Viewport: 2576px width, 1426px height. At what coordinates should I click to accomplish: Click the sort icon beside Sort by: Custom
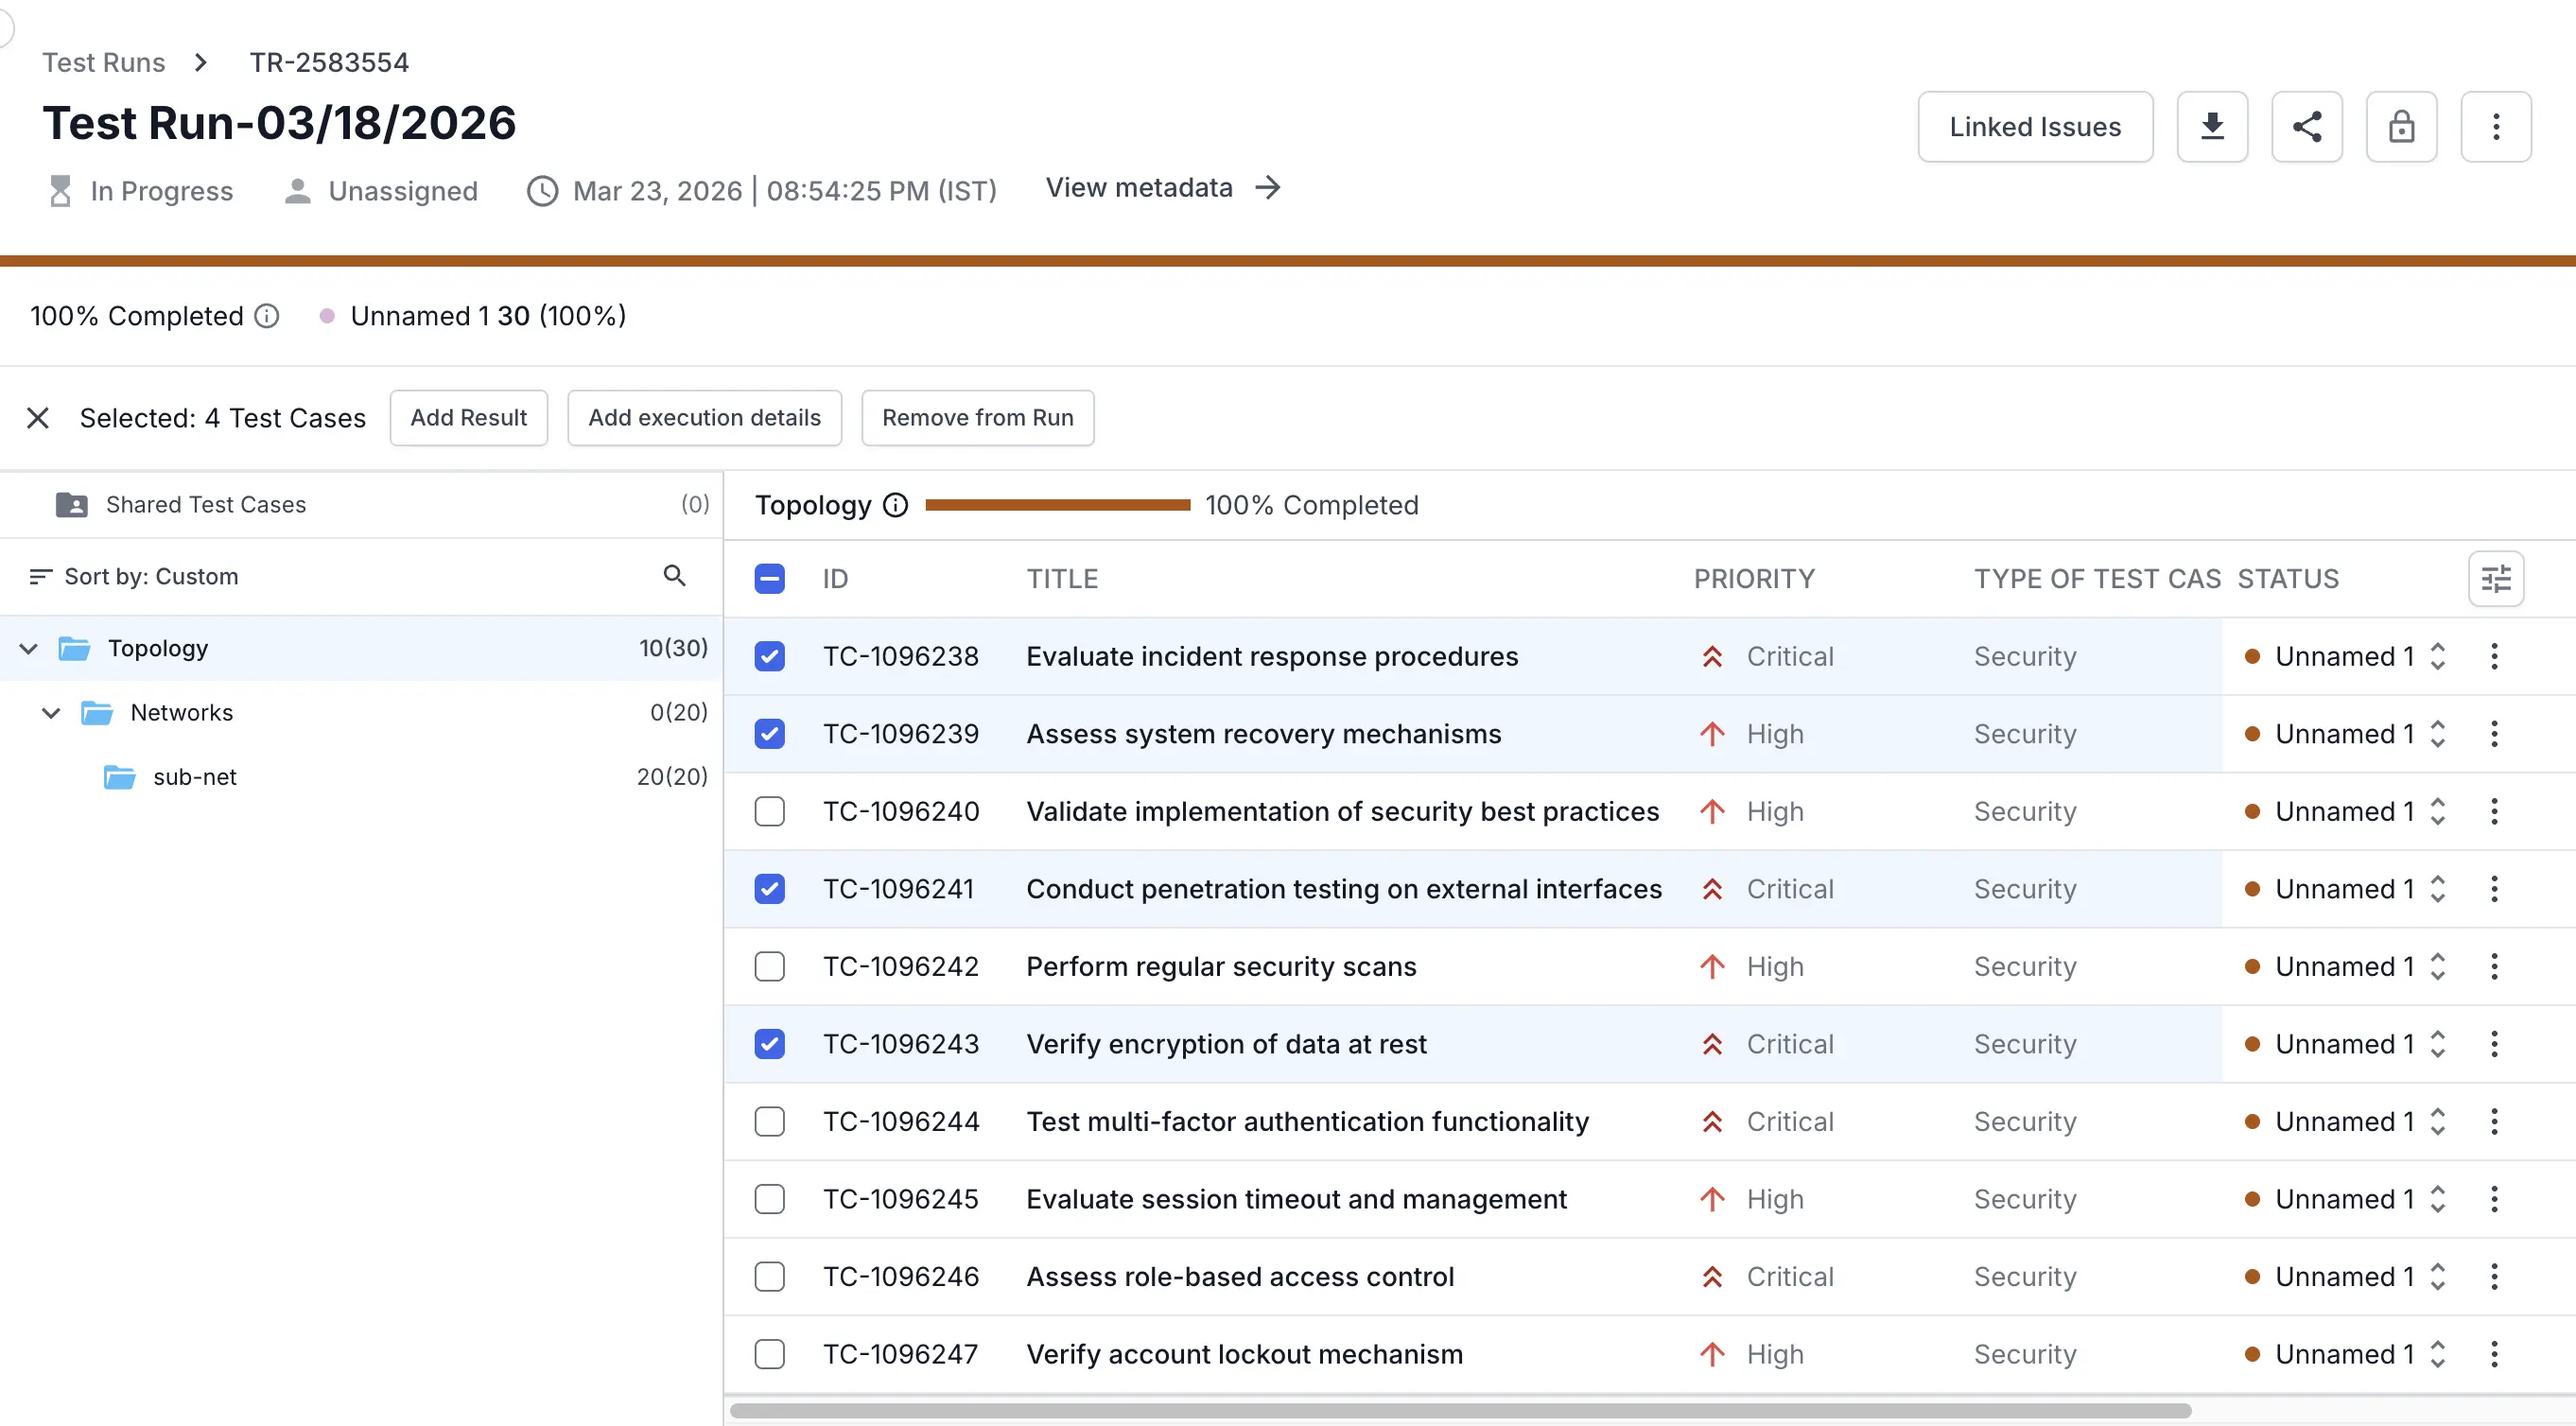click(40, 577)
